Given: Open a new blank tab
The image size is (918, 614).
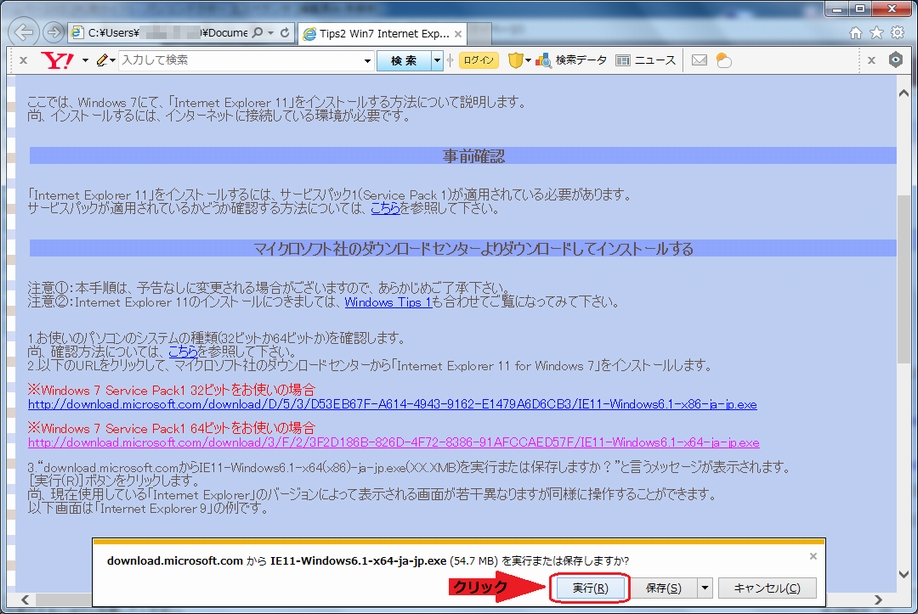Looking at the screenshot, I should click(479, 34).
